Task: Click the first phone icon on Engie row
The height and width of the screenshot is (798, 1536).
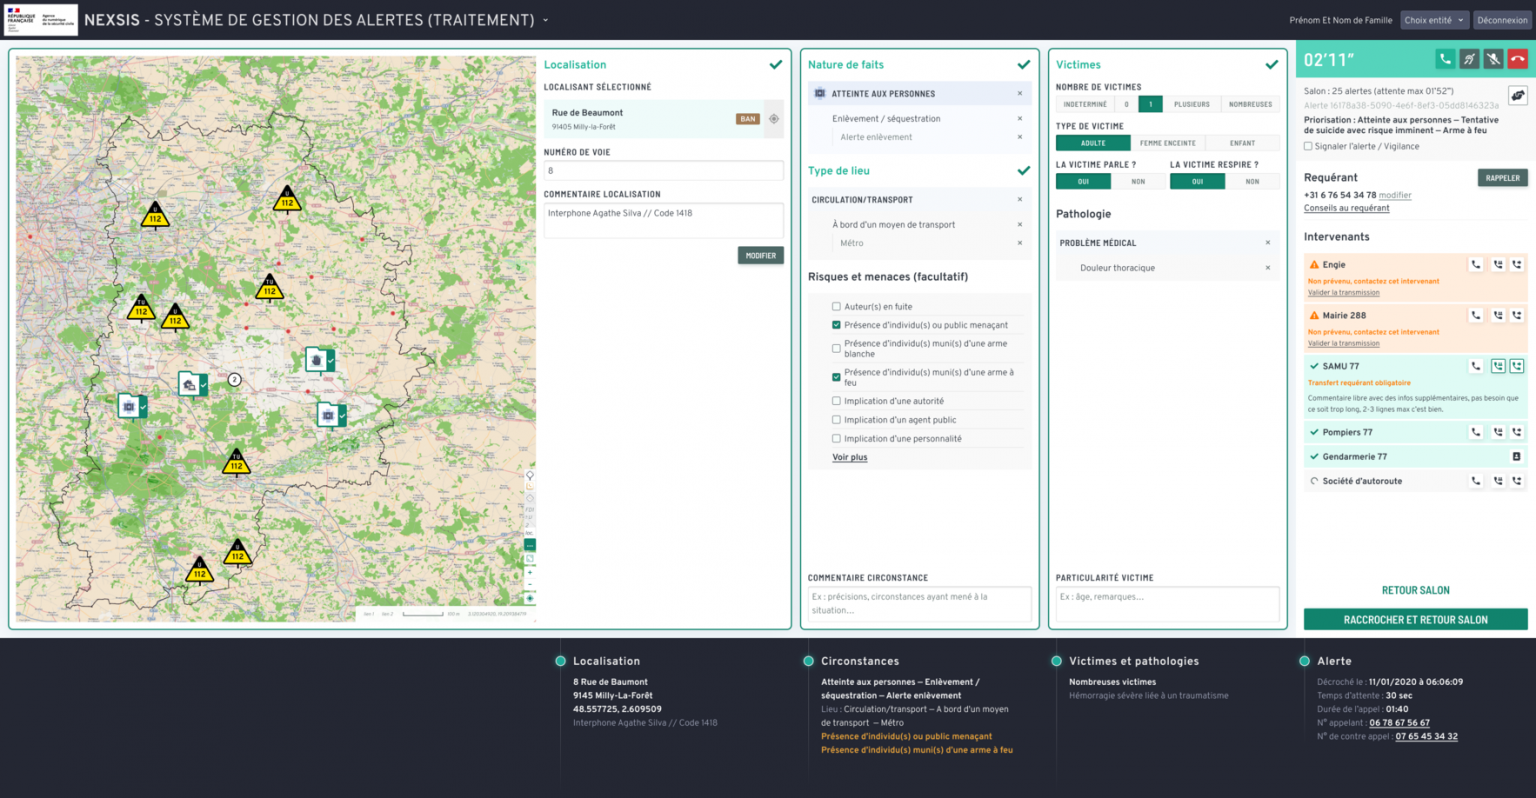Action: [x=1476, y=265]
